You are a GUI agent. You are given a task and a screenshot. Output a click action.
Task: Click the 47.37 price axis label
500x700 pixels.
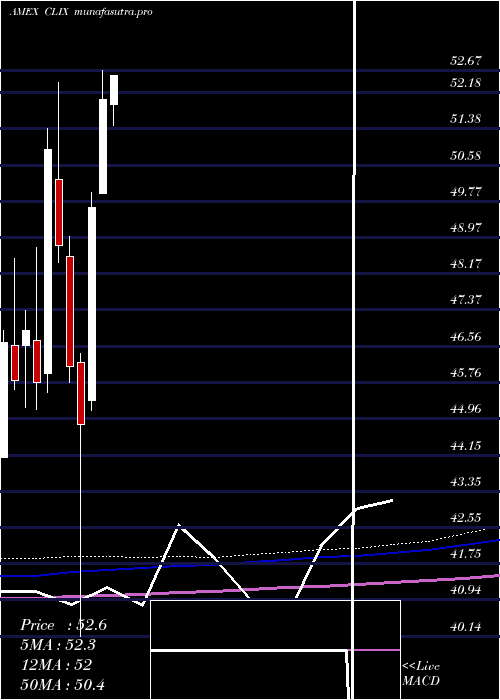pyautogui.click(x=465, y=300)
